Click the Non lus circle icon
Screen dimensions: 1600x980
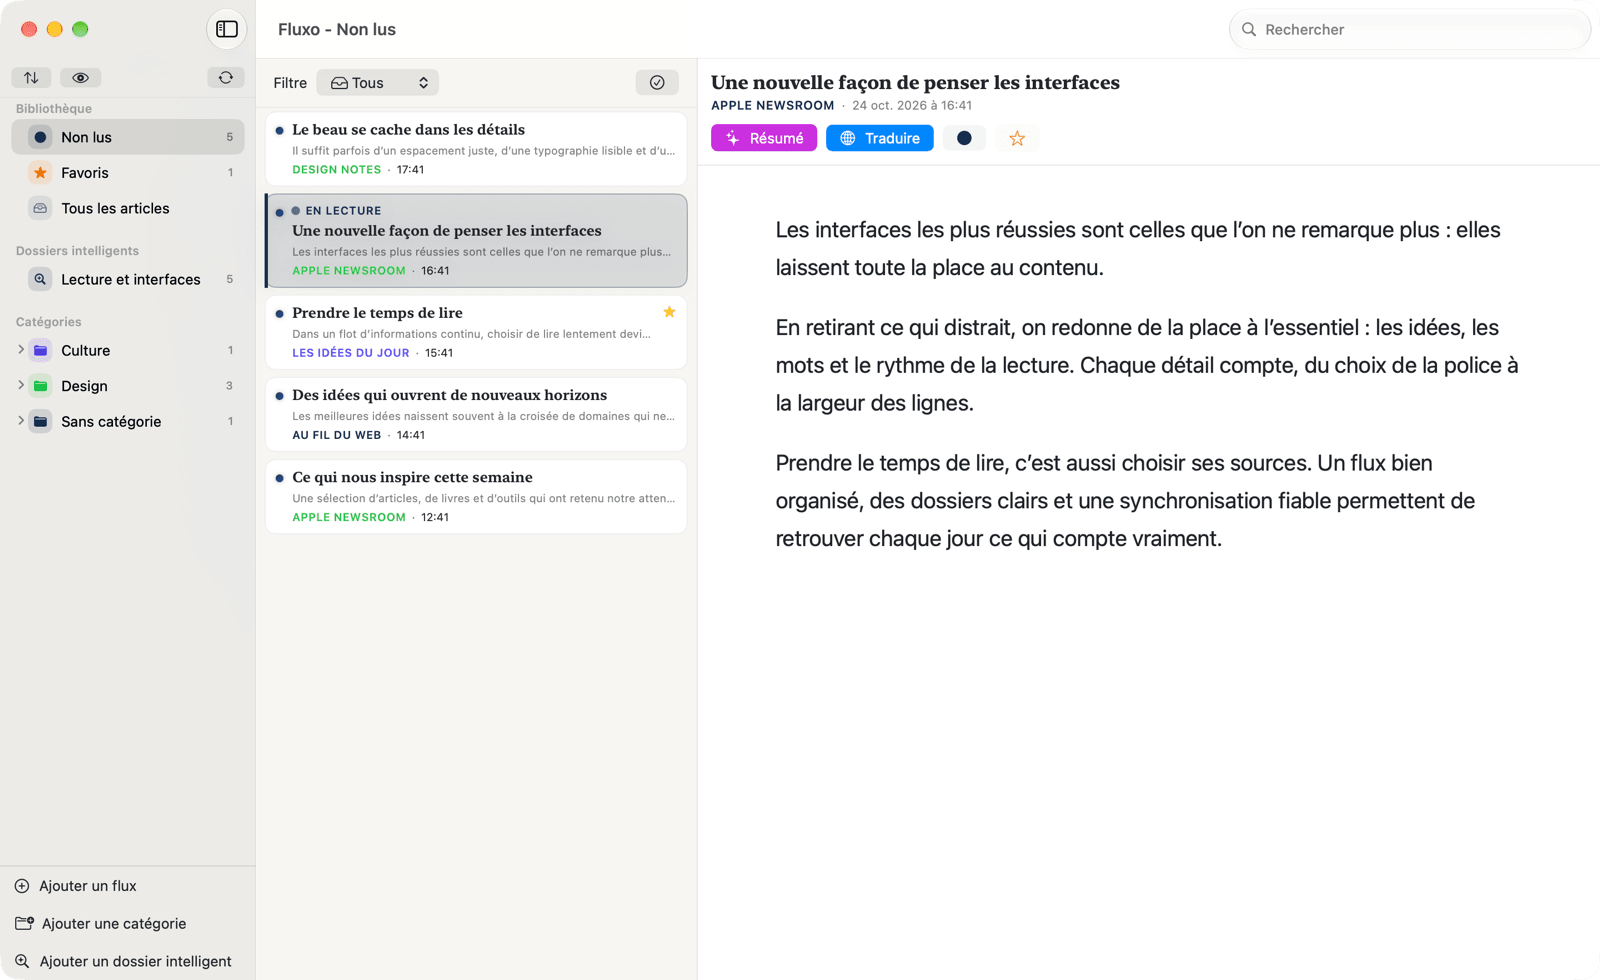(x=40, y=137)
